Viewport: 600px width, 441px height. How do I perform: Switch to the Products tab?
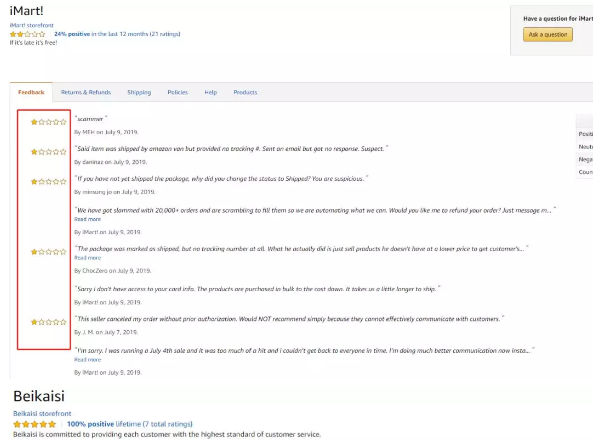coord(245,92)
